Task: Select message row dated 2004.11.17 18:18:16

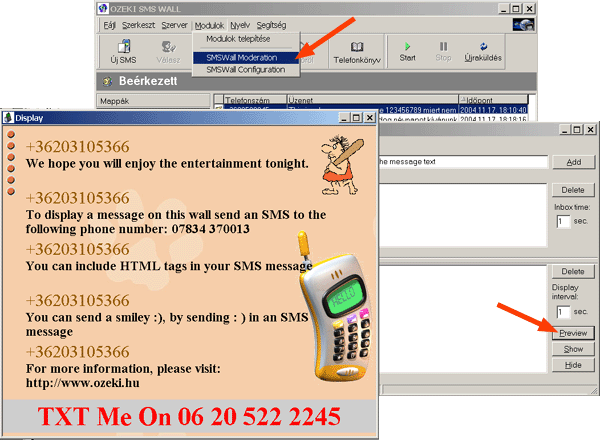Action: pos(453,119)
